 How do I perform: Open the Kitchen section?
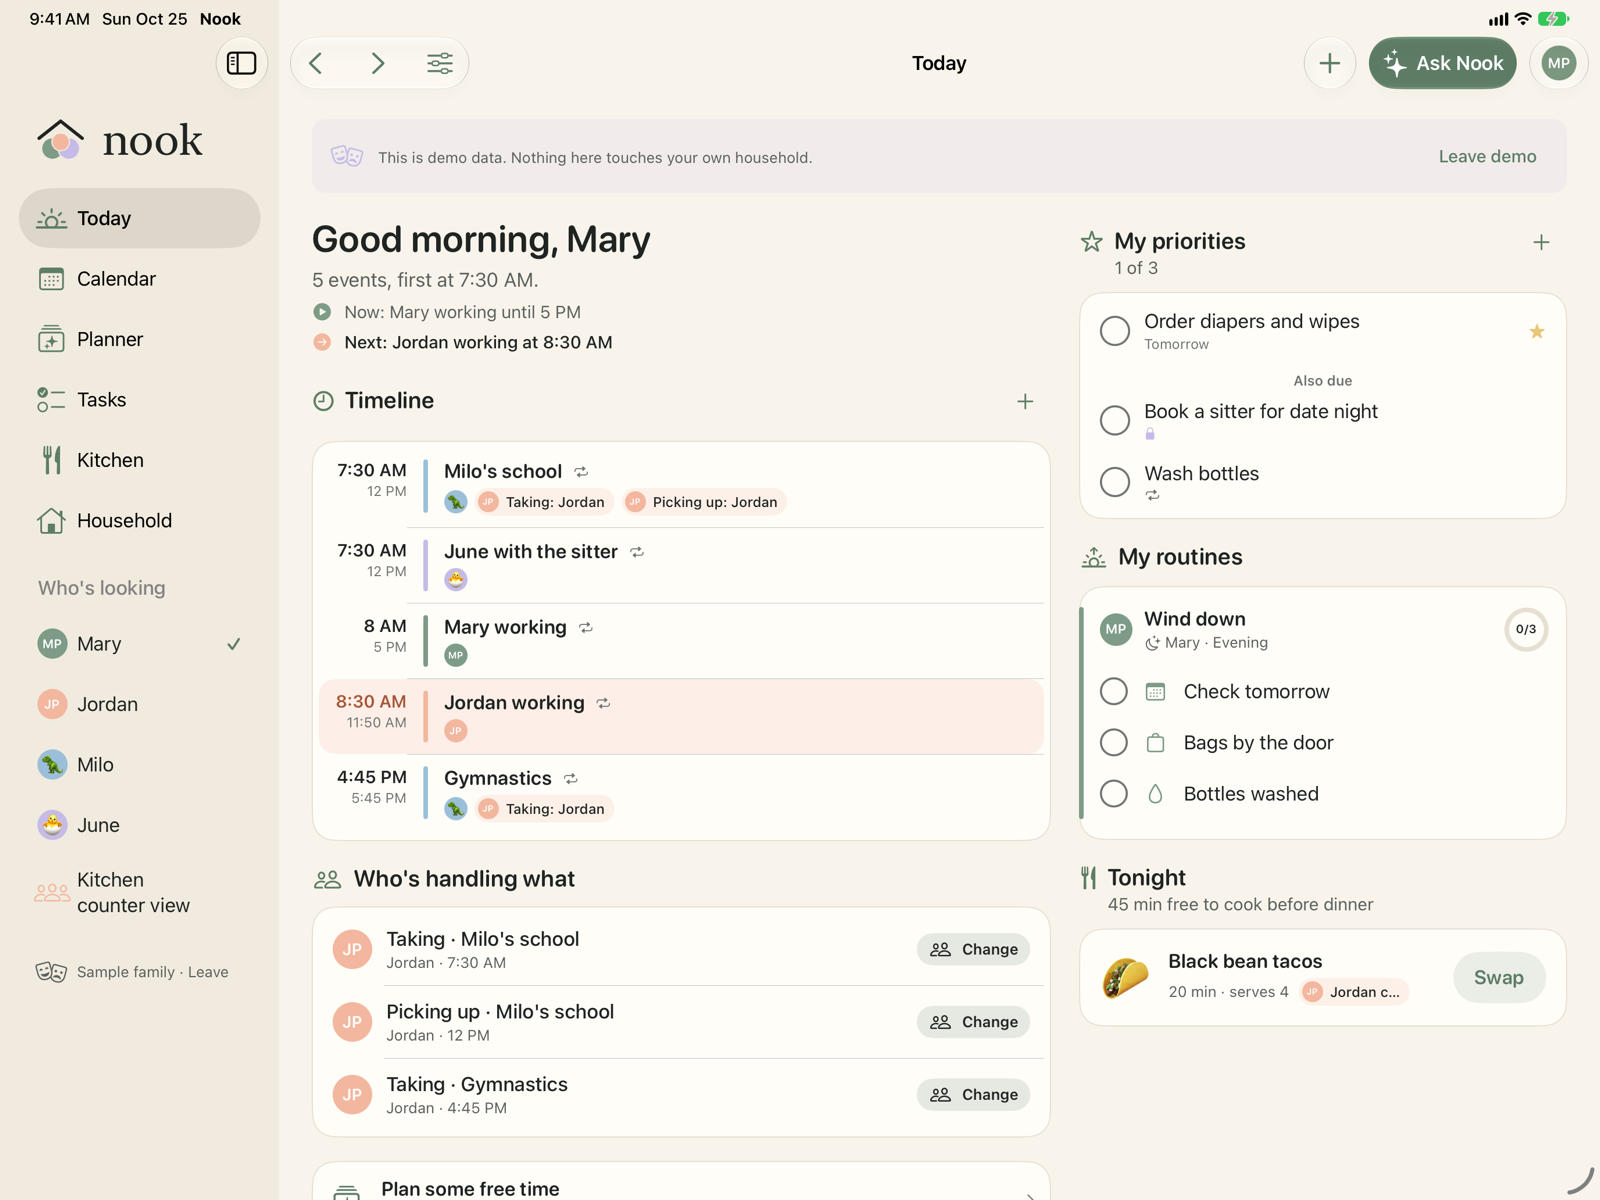point(140,460)
